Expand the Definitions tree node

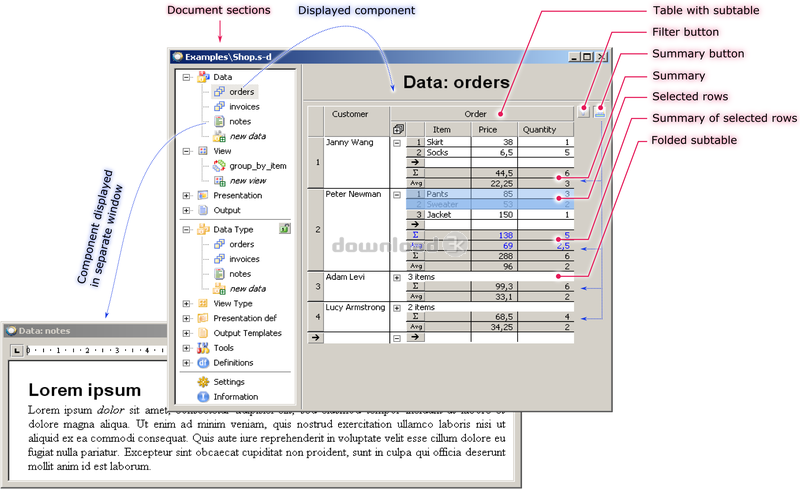tap(186, 363)
